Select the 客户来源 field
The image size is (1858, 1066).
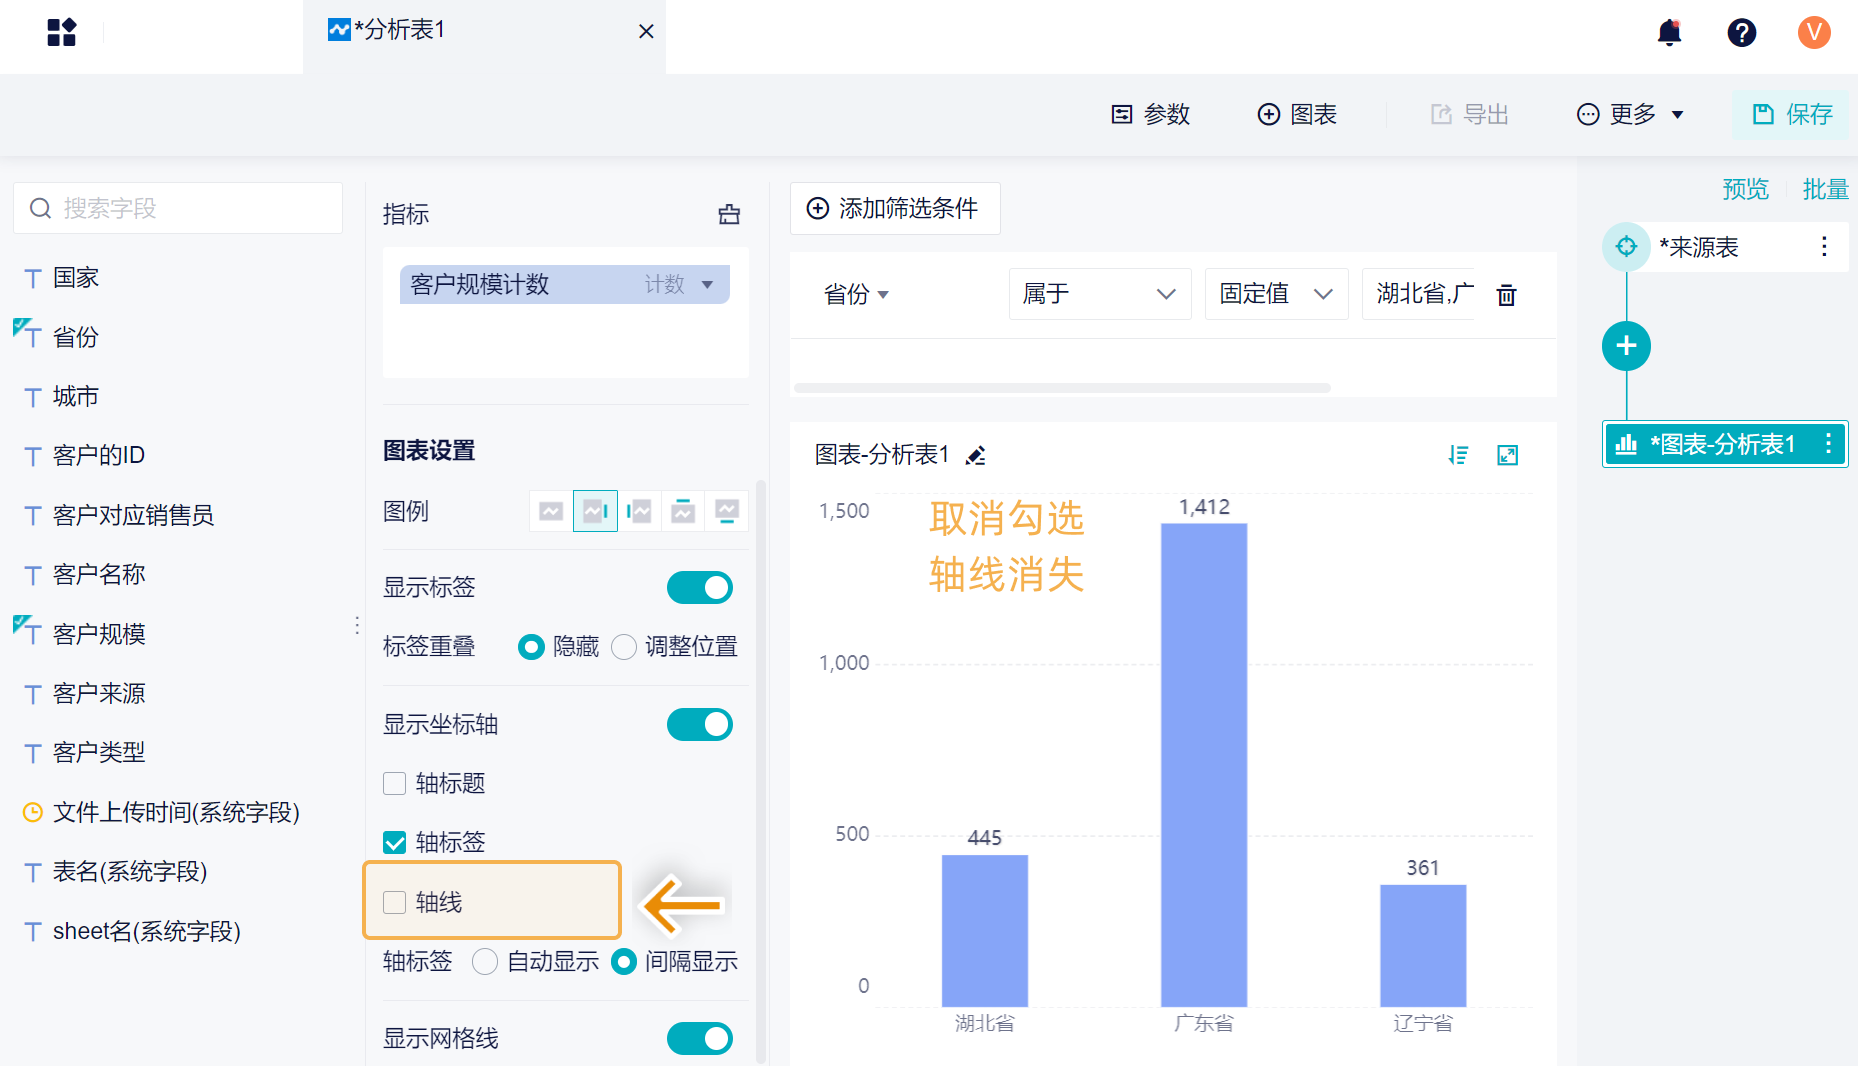coord(99,693)
